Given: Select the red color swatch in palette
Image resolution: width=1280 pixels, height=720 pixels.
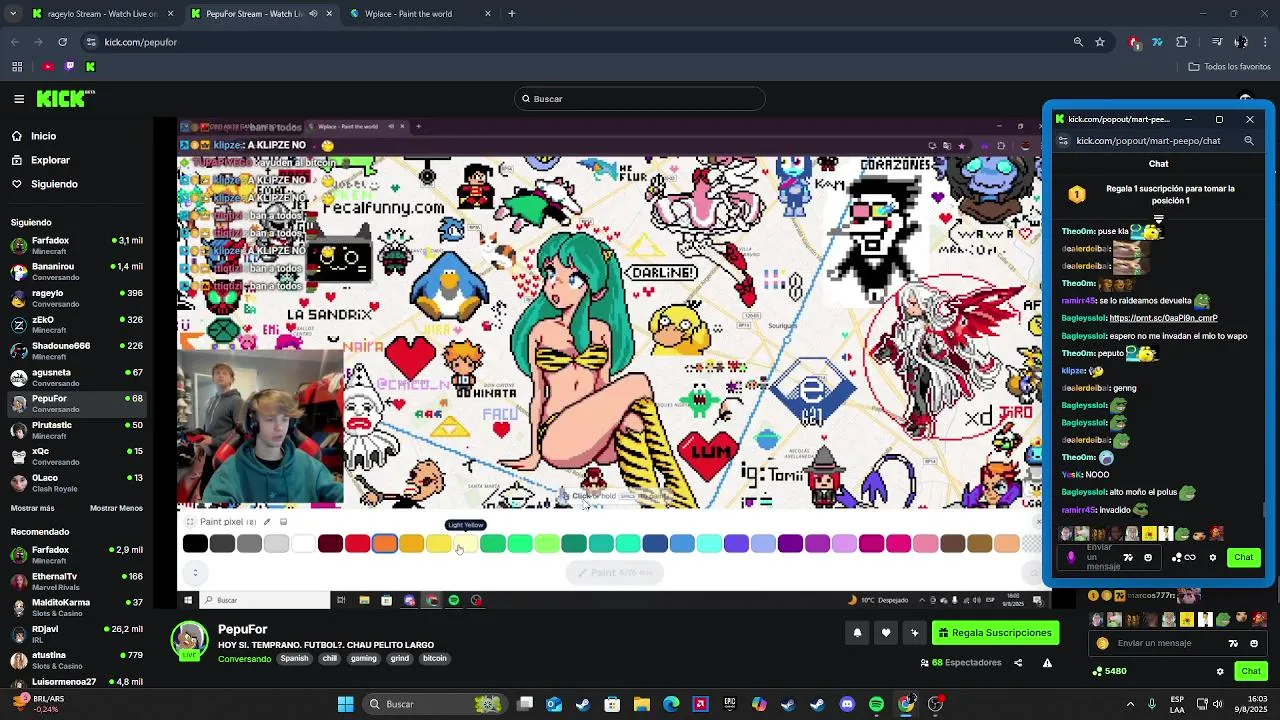Looking at the screenshot, I should [x=357, y=543].
